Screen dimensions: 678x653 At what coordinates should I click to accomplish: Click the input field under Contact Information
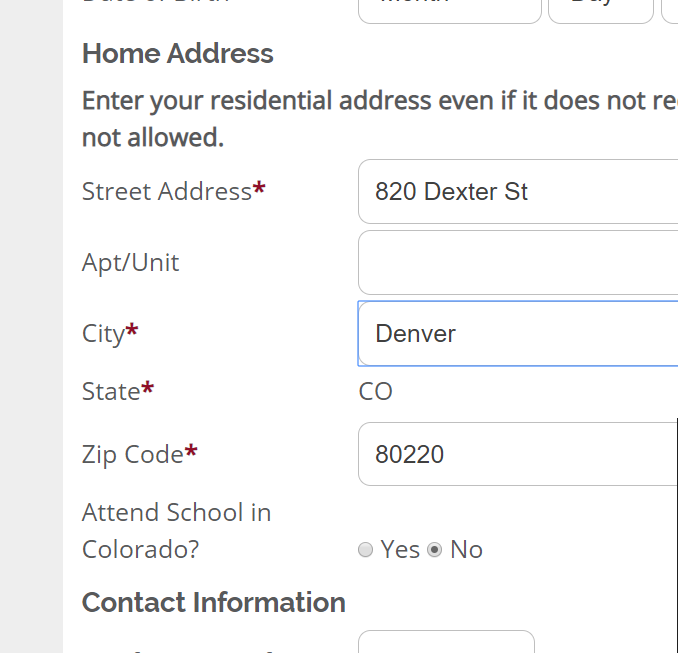point(446,642)
